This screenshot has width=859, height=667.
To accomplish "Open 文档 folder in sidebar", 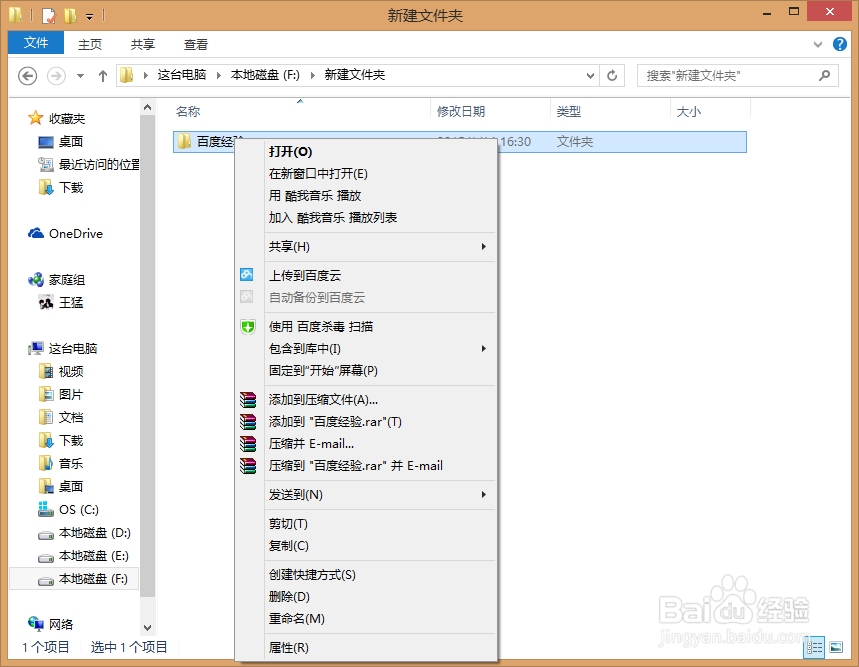I will click(61, 418).
